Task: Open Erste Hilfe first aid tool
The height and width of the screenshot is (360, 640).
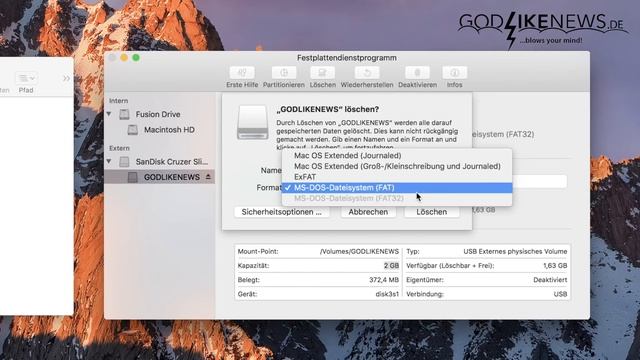Action: pos(242,73)
